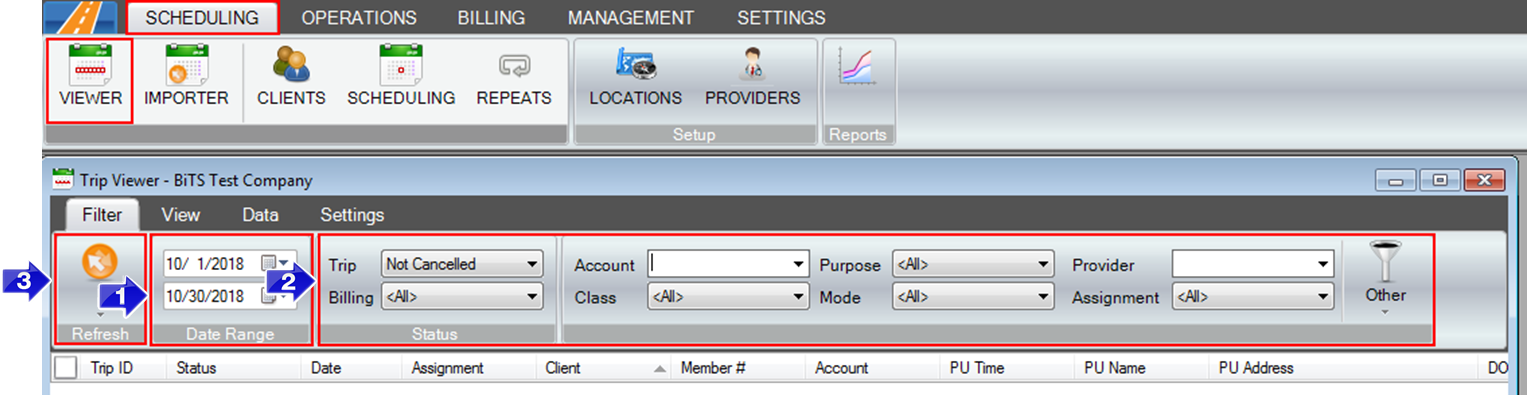Expand the Assignment filter dropdown
1527x395 pixels.
(1324, 297)
